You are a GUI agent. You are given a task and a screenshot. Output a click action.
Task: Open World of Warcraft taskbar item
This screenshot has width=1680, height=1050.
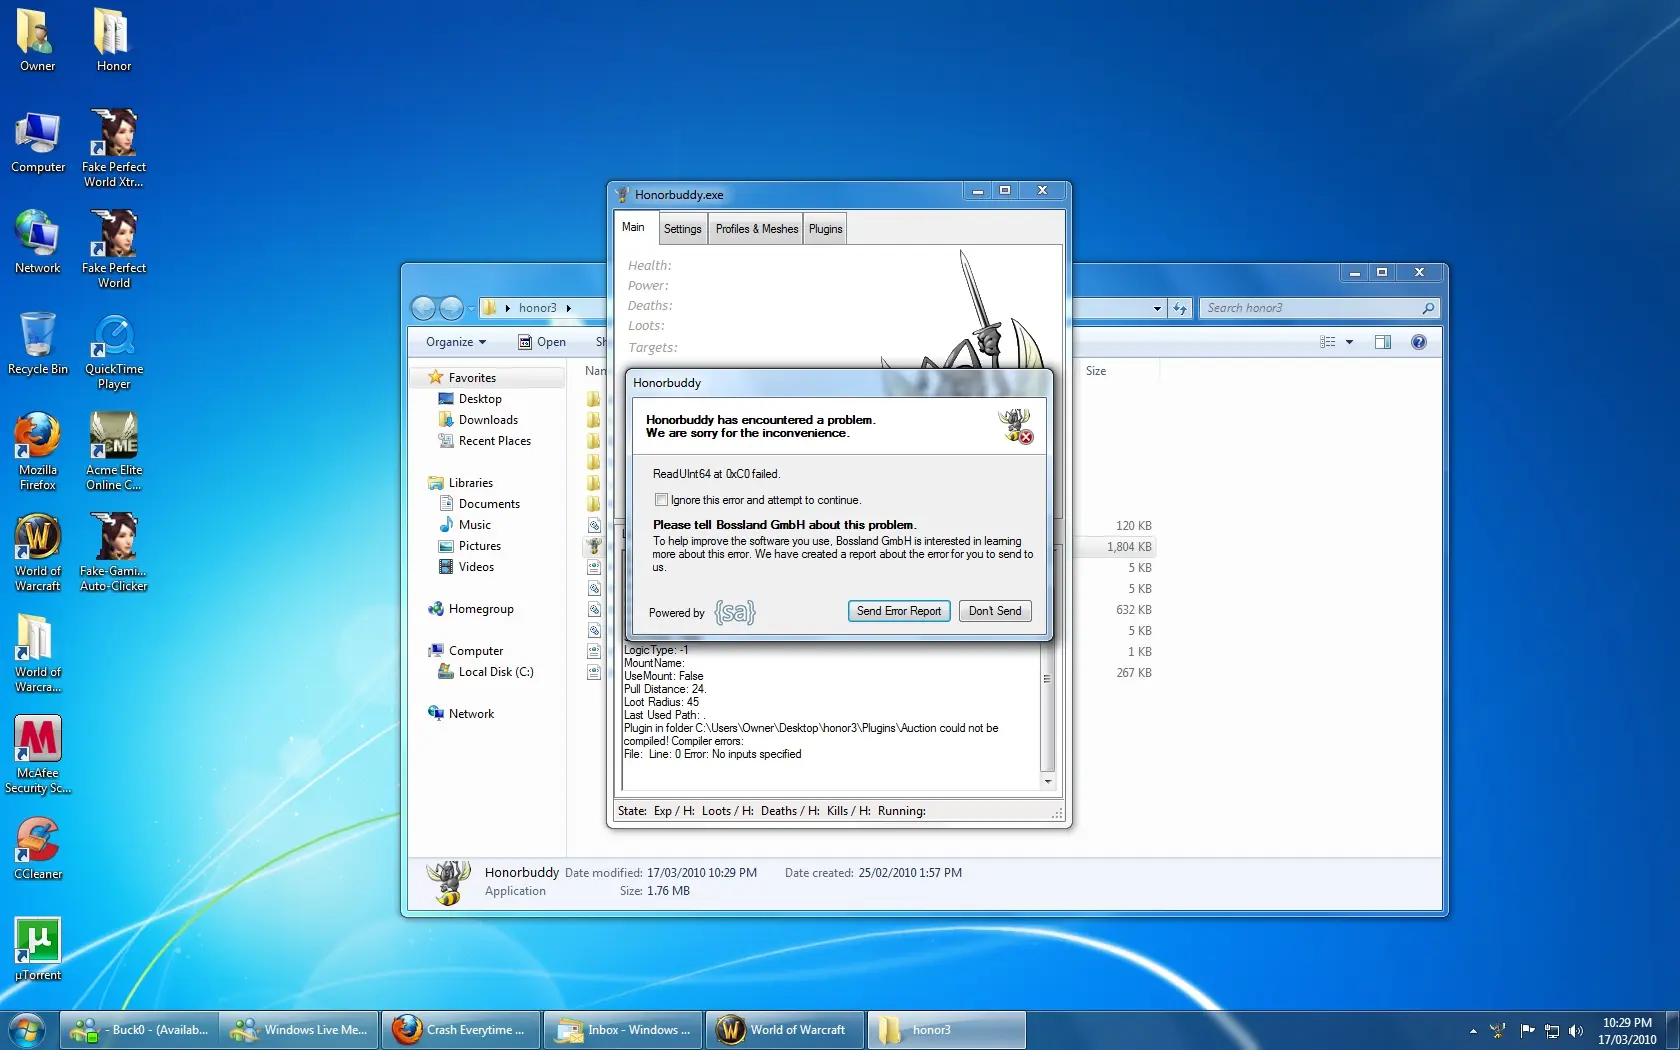coord(785,1030)
